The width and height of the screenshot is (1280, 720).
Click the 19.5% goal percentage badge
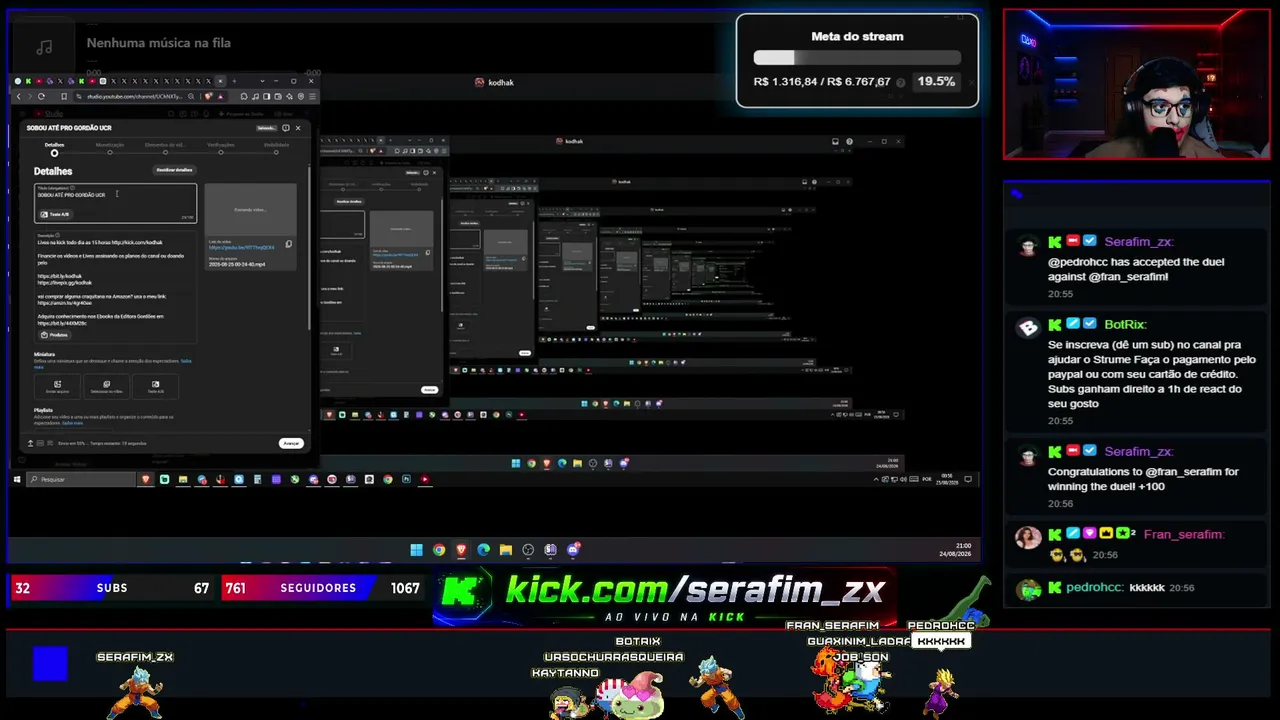936,82
